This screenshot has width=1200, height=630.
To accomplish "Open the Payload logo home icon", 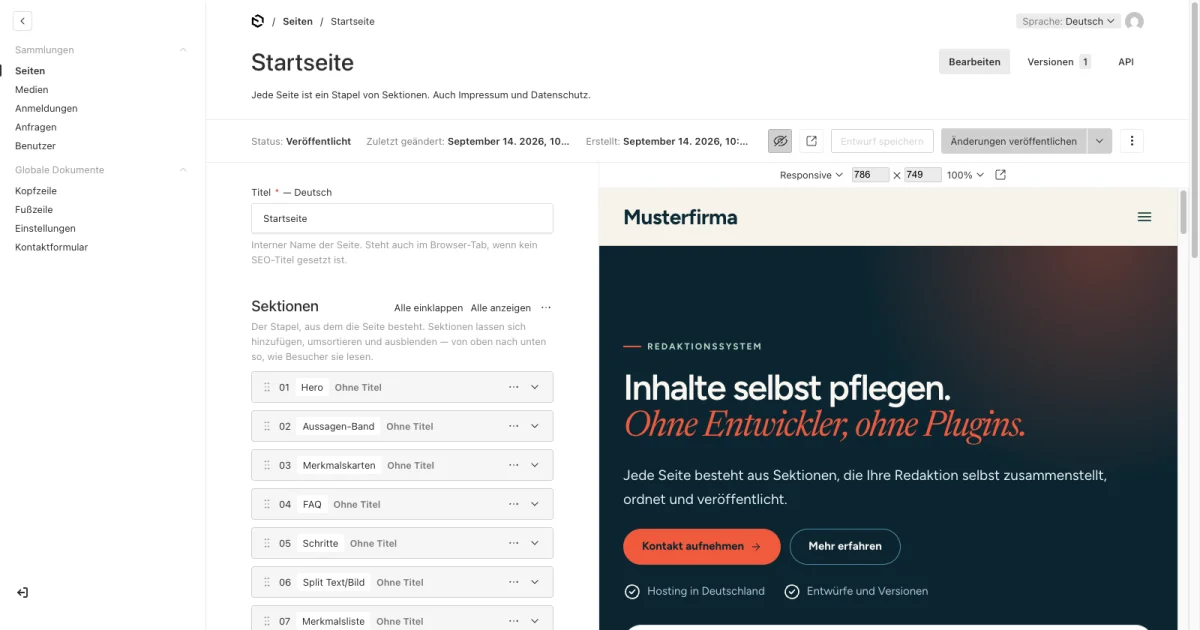I will 258,21.
